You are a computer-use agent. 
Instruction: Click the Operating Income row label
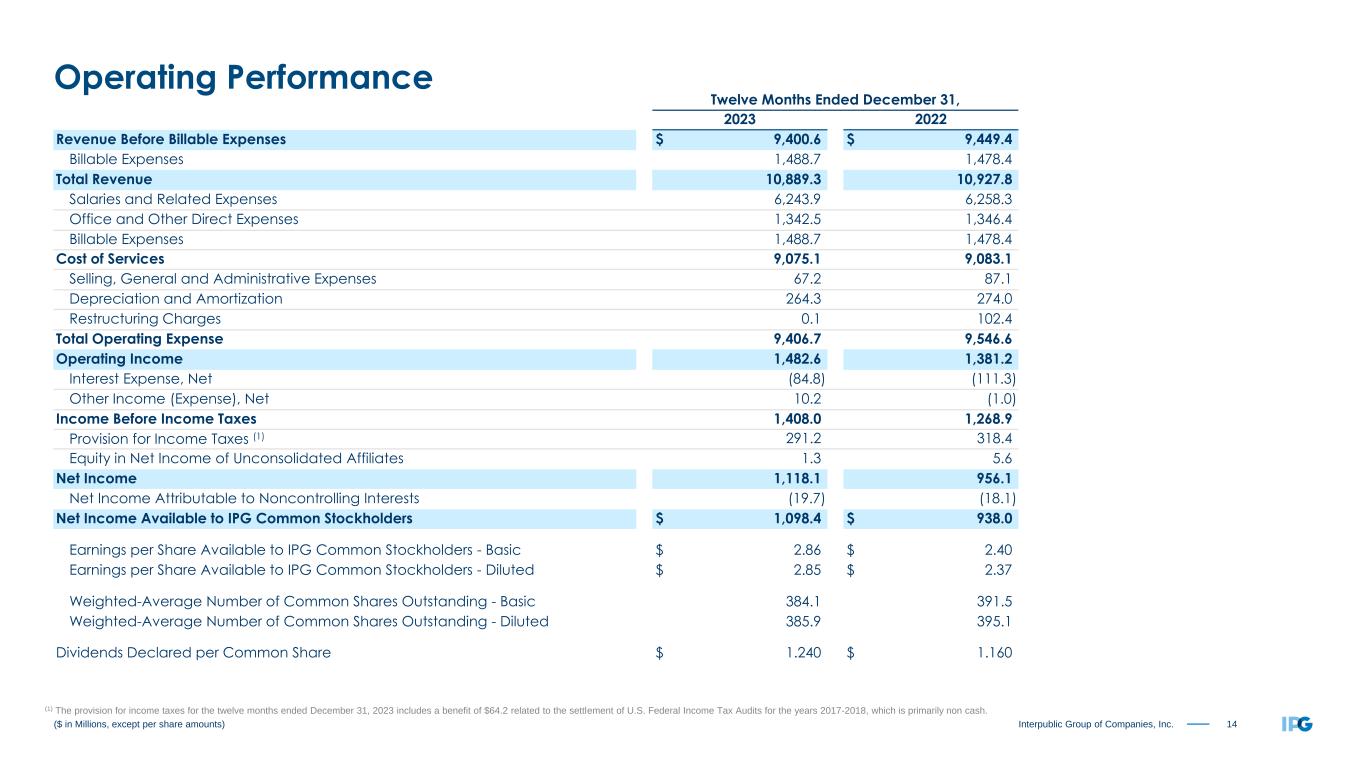pyautogui.click(x=119, y=358)
